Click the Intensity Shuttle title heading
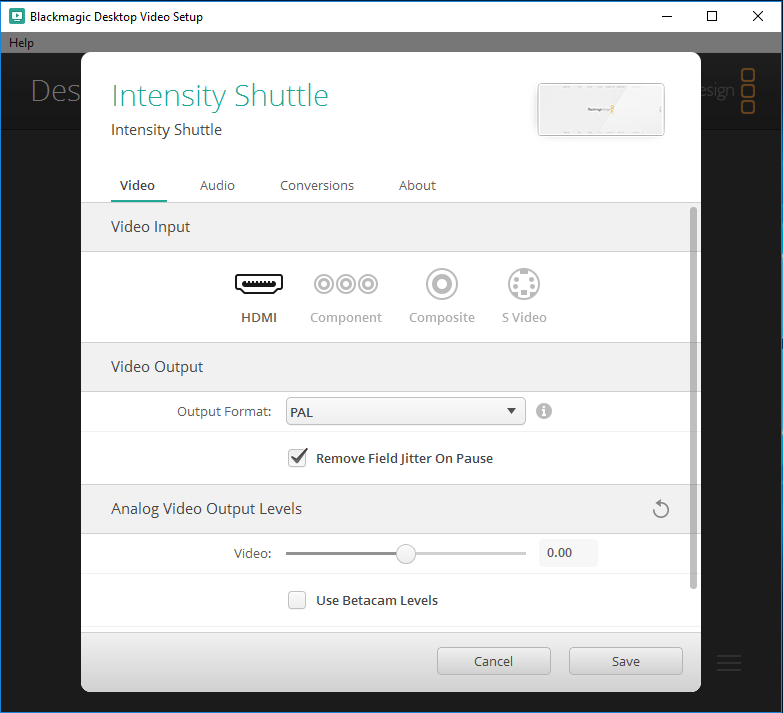 pyautogui.click(x=220, y=95)
